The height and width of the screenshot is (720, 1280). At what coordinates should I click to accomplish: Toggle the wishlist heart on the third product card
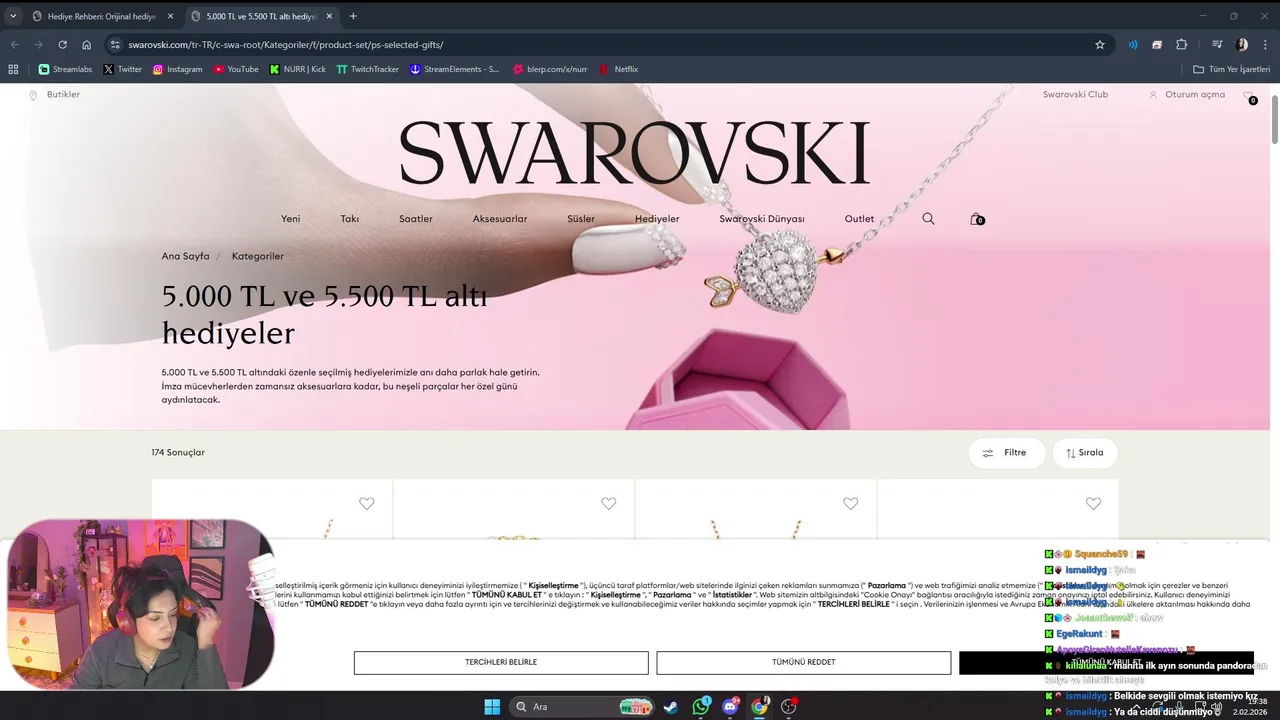850,504
